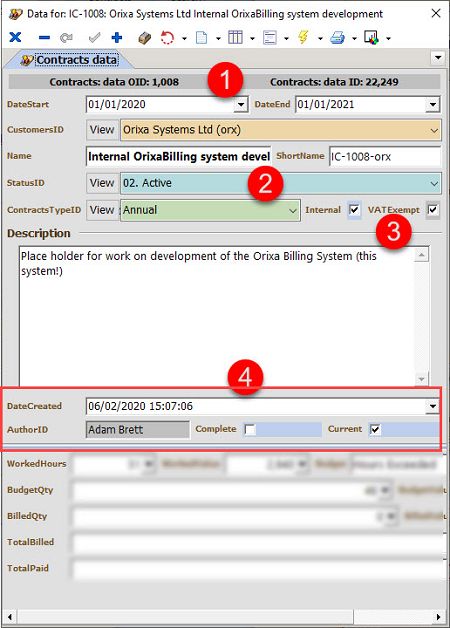Click the title bar application icon
Image resolution: width=450 pixels, height=628 pixels.
(x=16, y=14)
